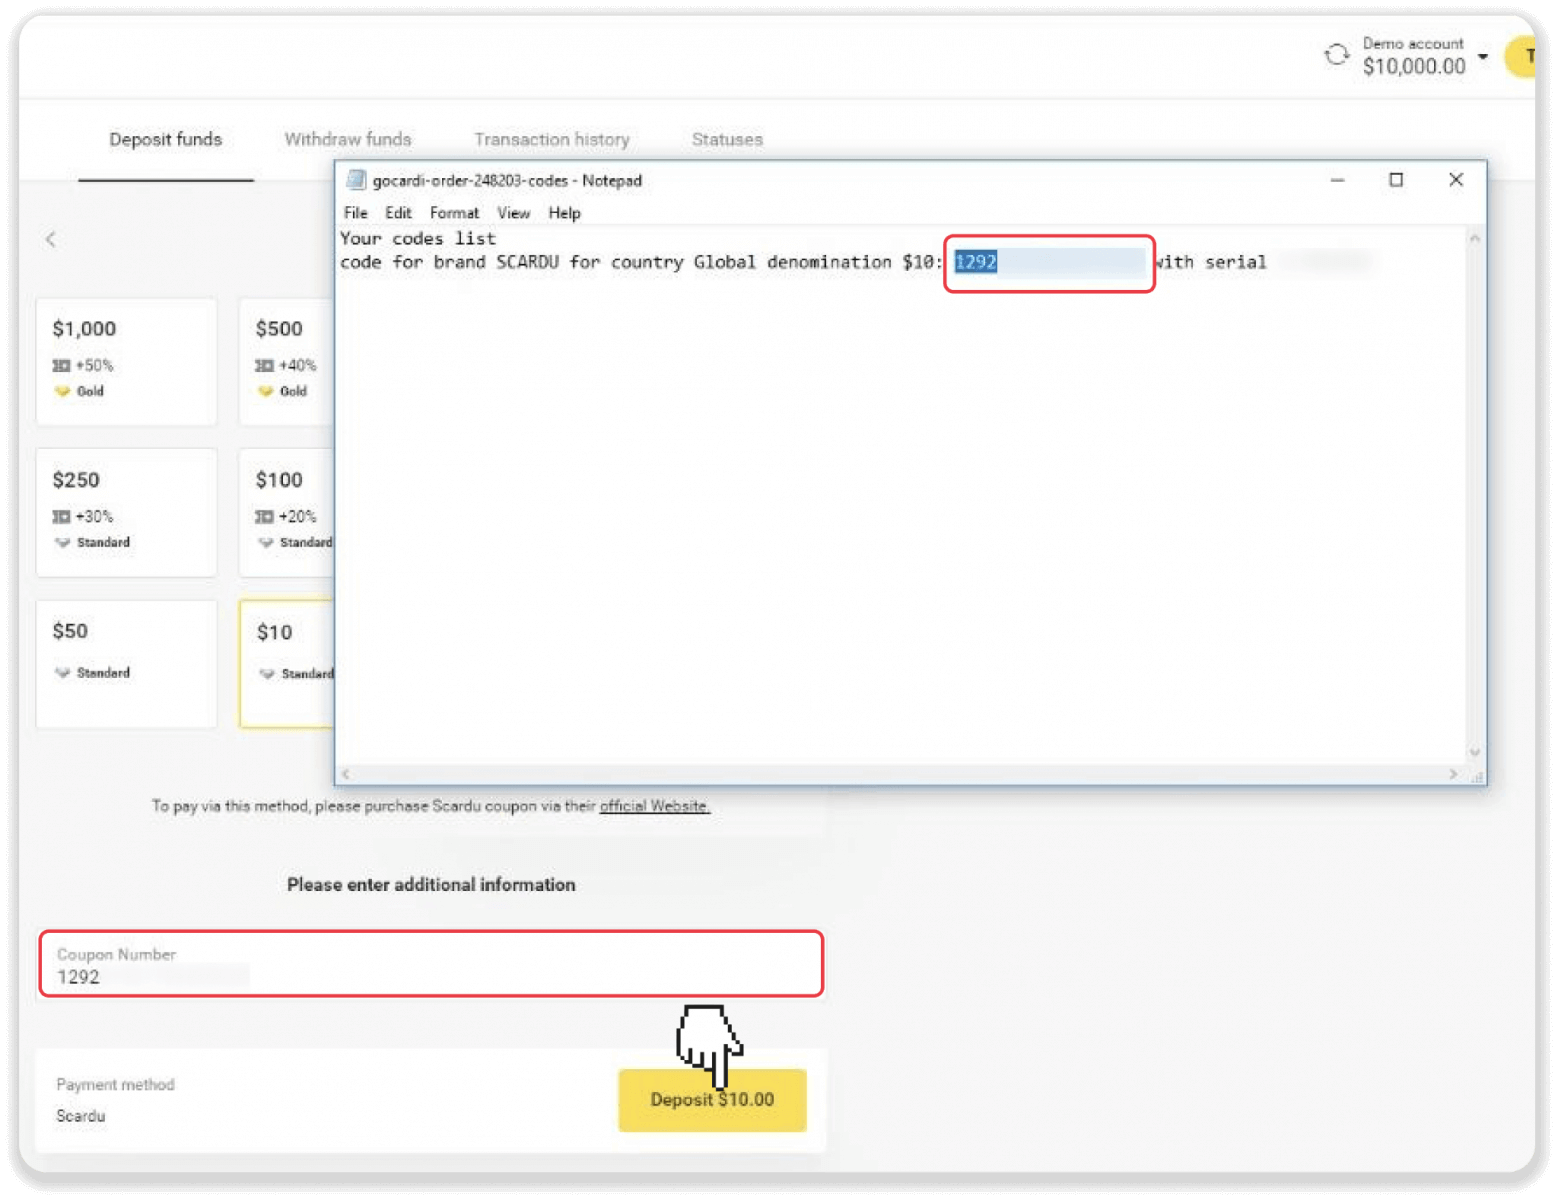This screenshot has width=1558, height=1200.
Task: Select the $250 deposit amount card
Action: pos(126,512)
